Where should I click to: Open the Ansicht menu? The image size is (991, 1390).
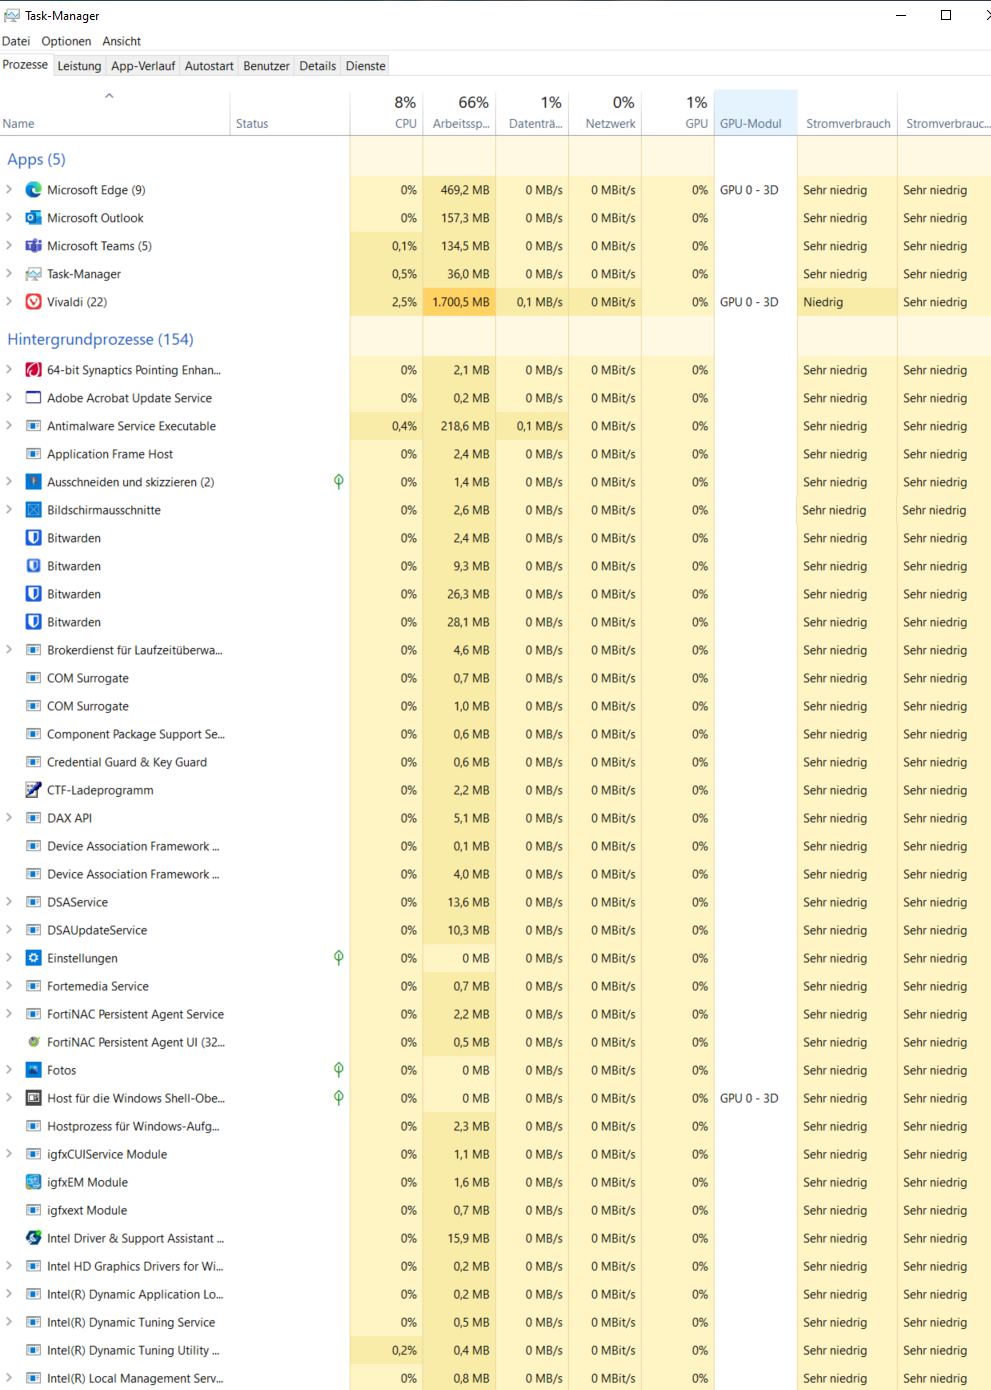coord(121,41)
